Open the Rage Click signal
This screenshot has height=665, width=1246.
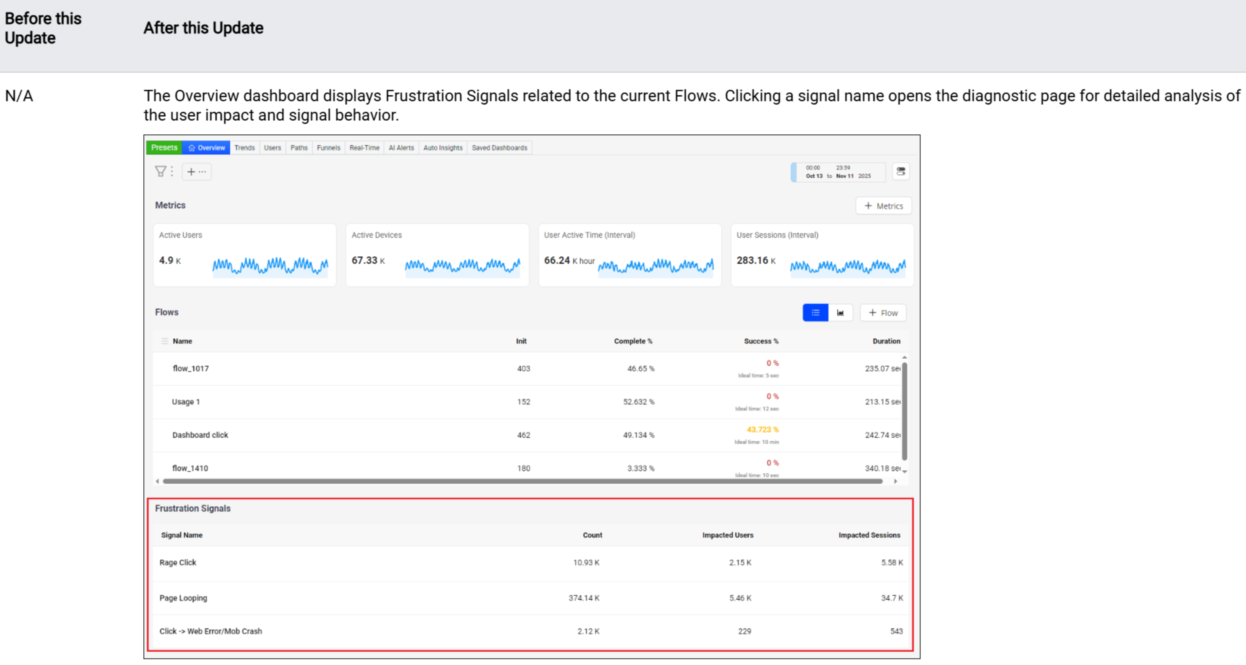pos(178,563)
